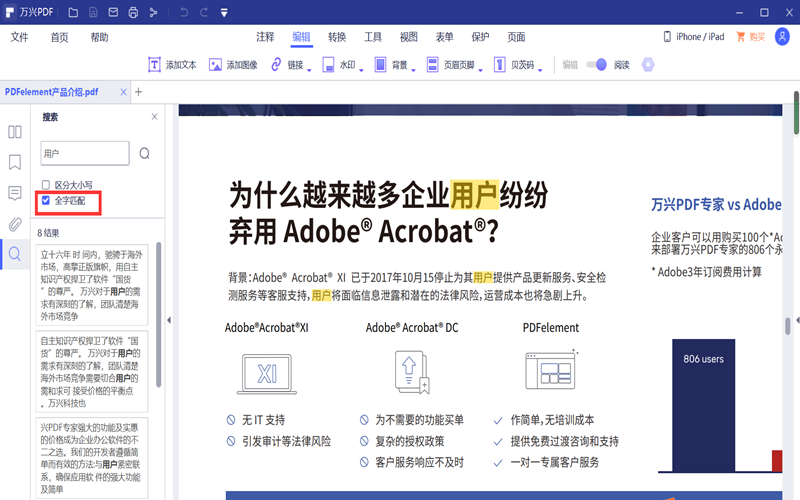This screenshot has width=800, height=500.
Task: Click the magnifier icon beside search box
Action: (x=145, y=153)
